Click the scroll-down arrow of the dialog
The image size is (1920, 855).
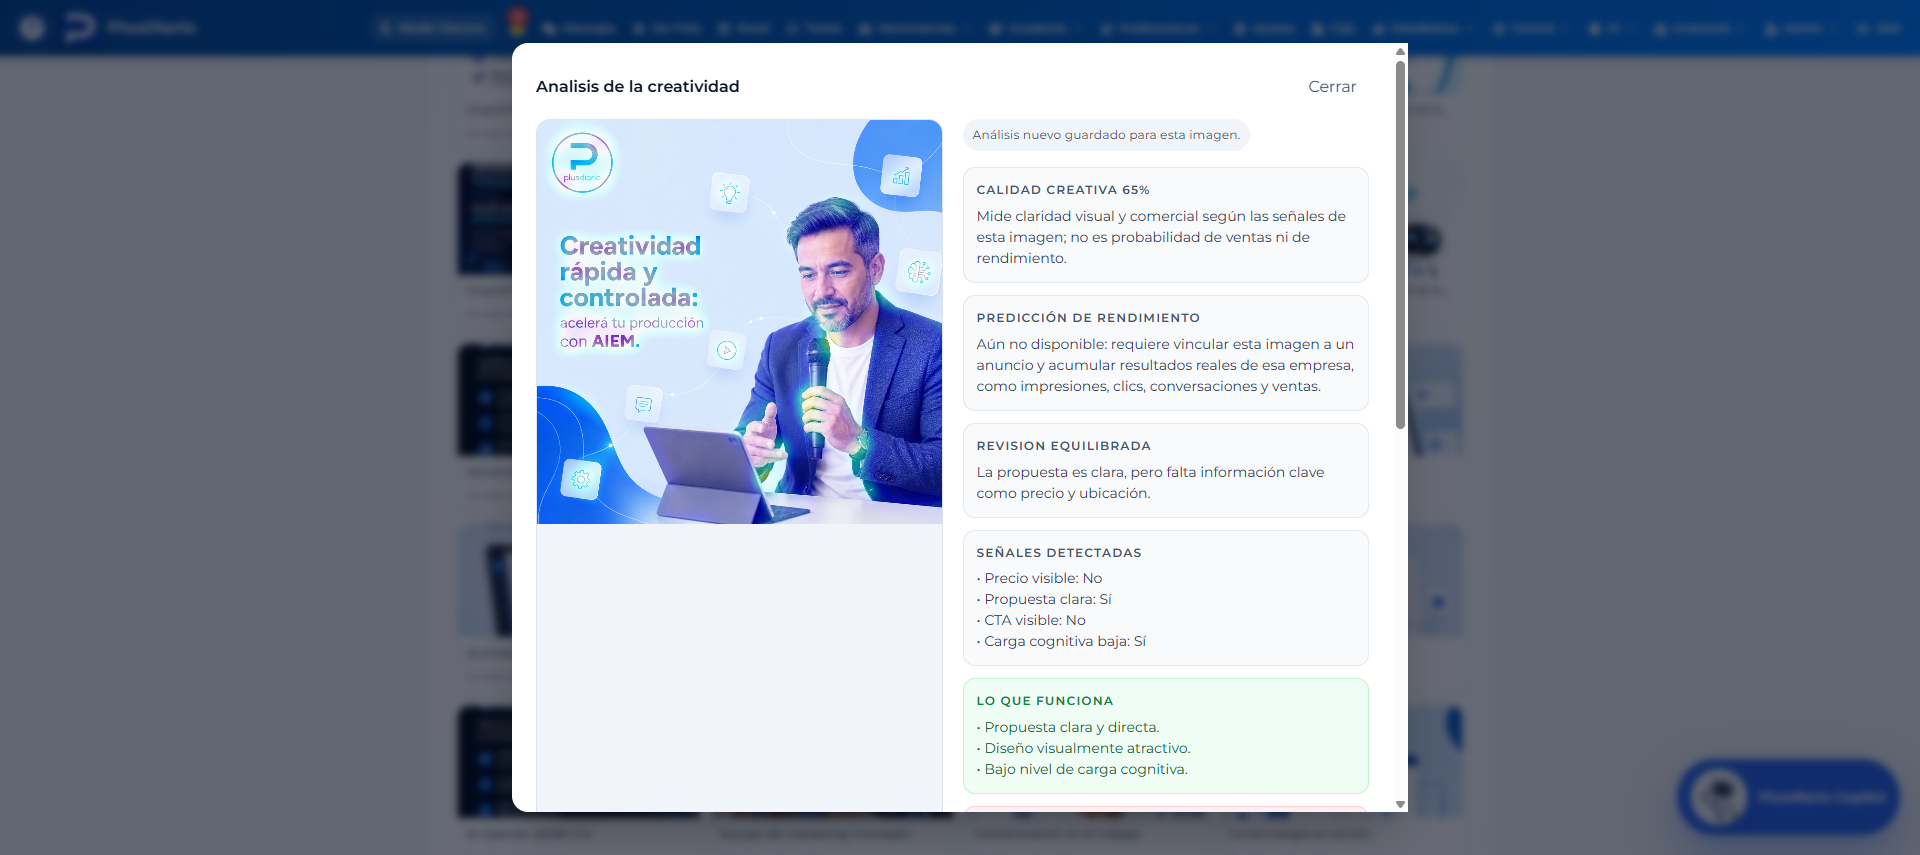[1400, 804]
